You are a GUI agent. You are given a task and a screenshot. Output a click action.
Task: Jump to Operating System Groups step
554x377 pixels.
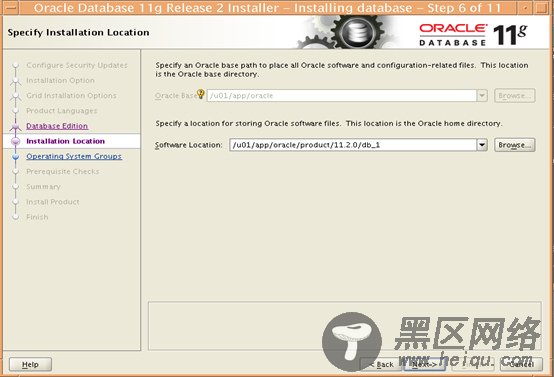coord(74,156)
